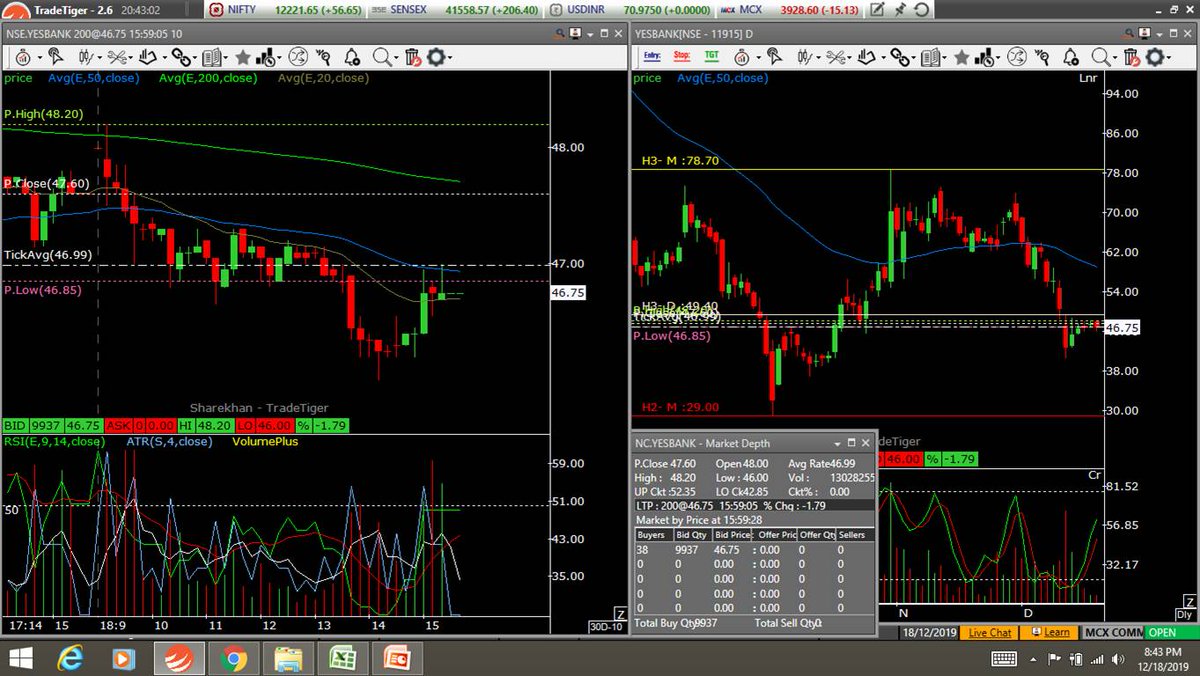The width and height of the screenshot is (1200, 676).
Task: Open the book icon in left chart toolbar
Action: 212,57
